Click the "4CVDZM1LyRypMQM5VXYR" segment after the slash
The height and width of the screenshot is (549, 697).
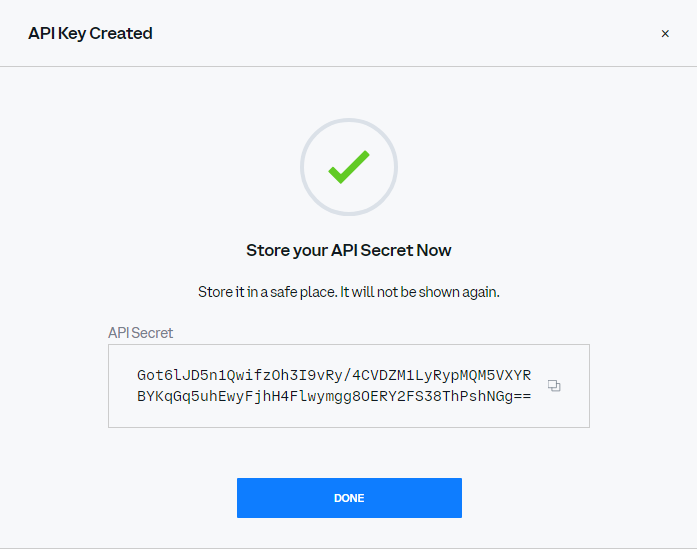(441, 375)
